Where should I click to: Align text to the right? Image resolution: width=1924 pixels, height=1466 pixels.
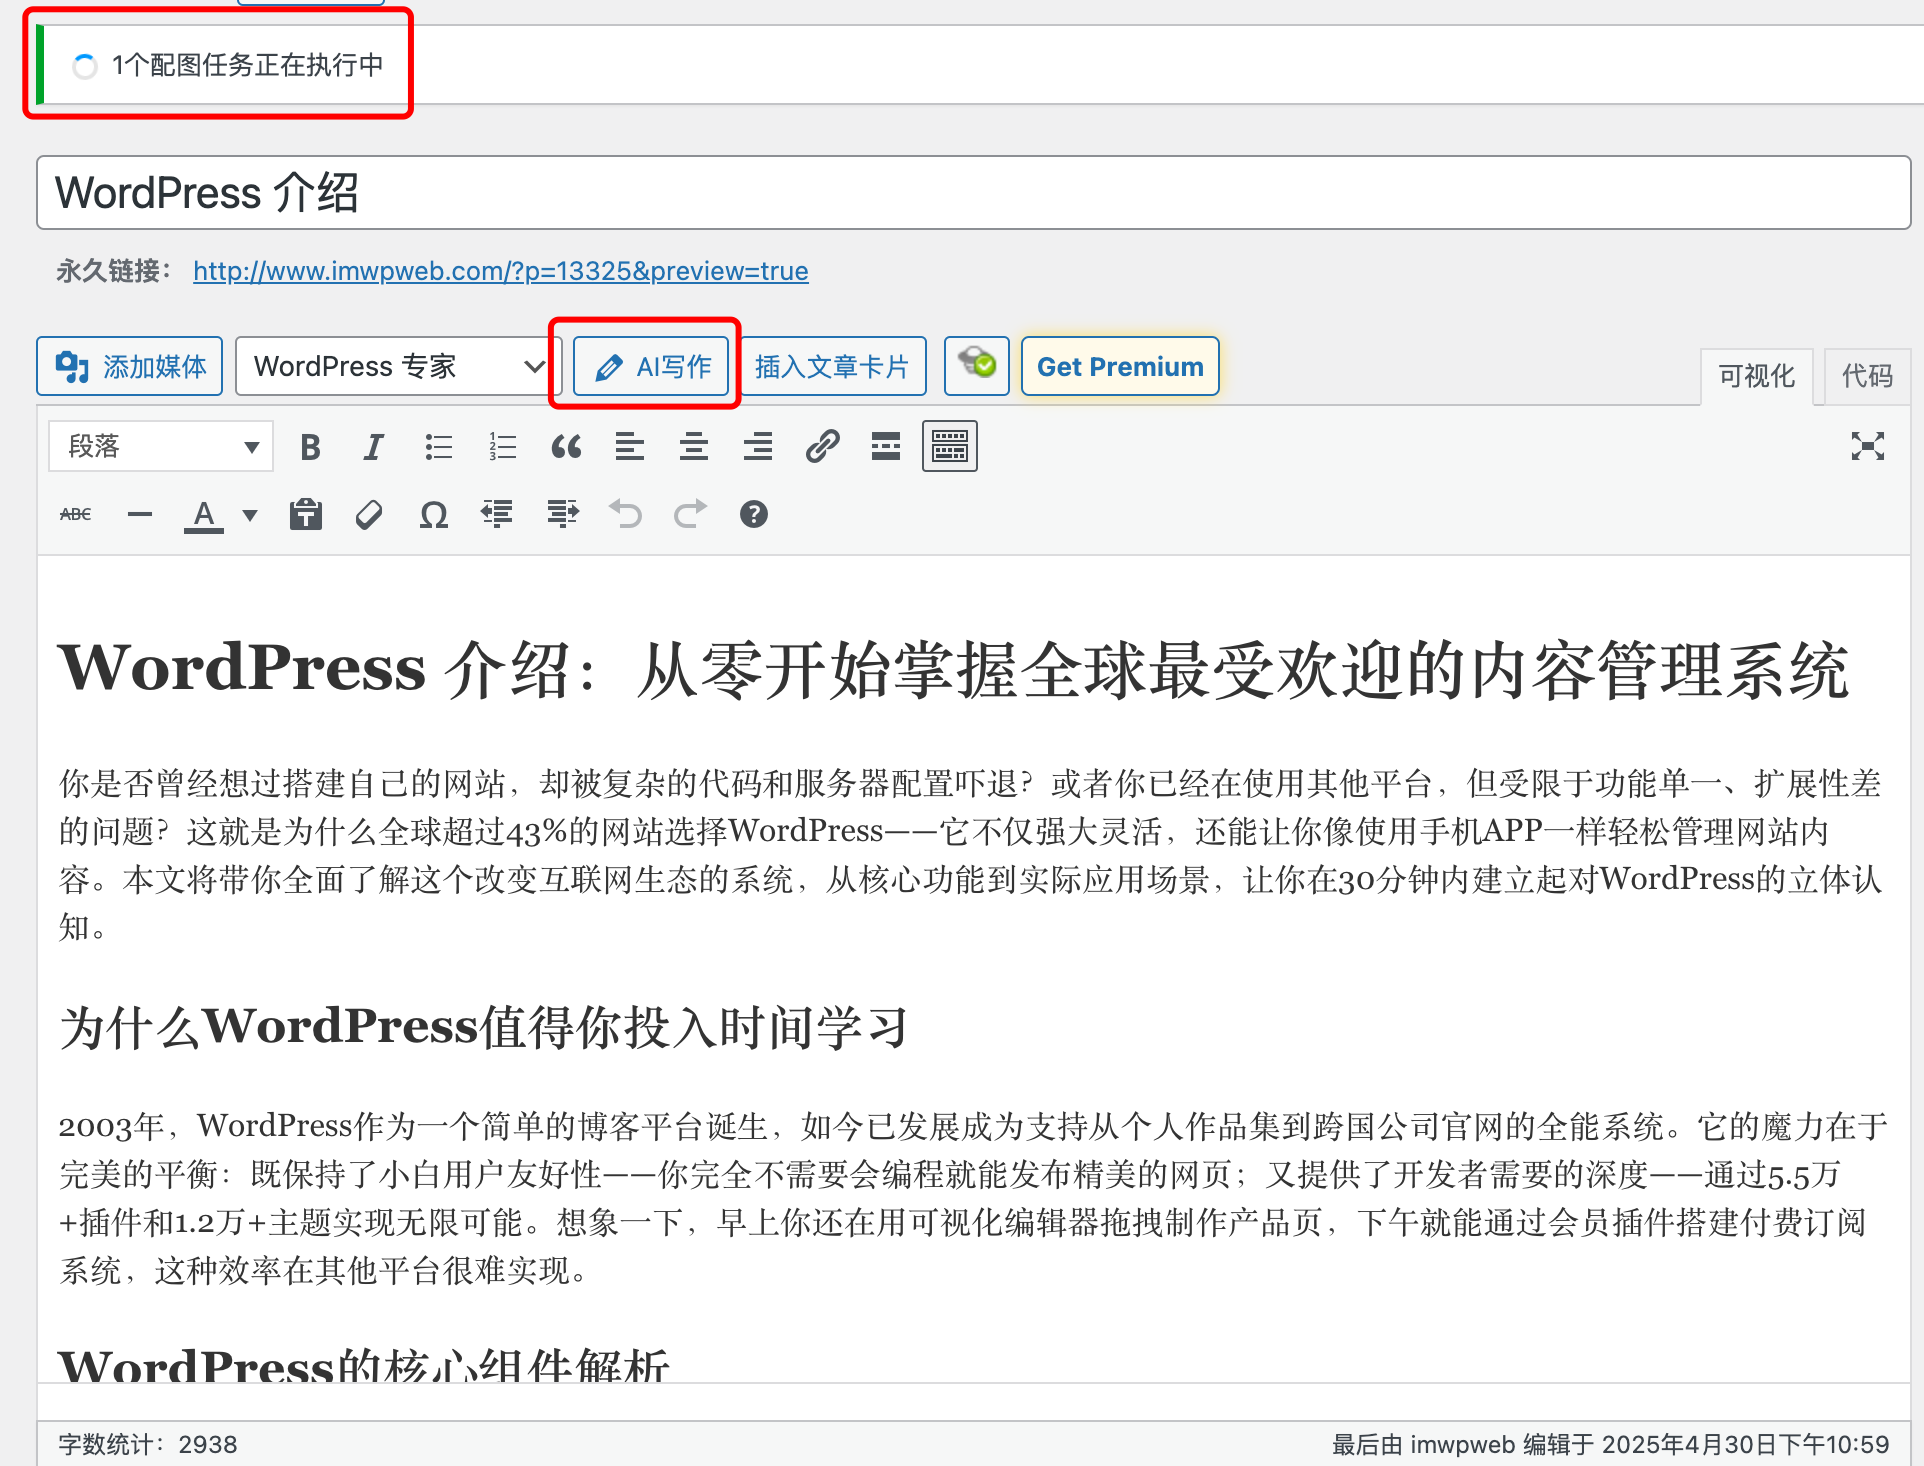[758, 446]
